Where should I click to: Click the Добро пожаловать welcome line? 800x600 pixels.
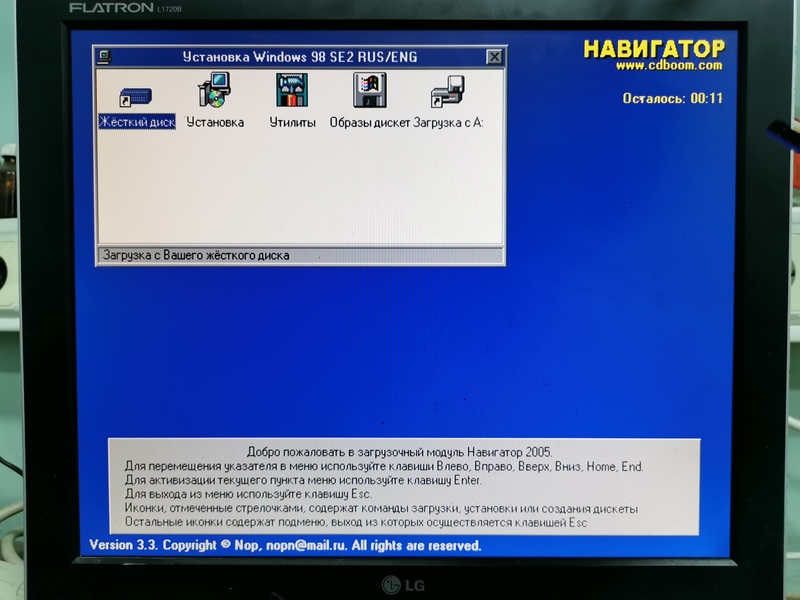pyautogui.click(x=399, y=452)
